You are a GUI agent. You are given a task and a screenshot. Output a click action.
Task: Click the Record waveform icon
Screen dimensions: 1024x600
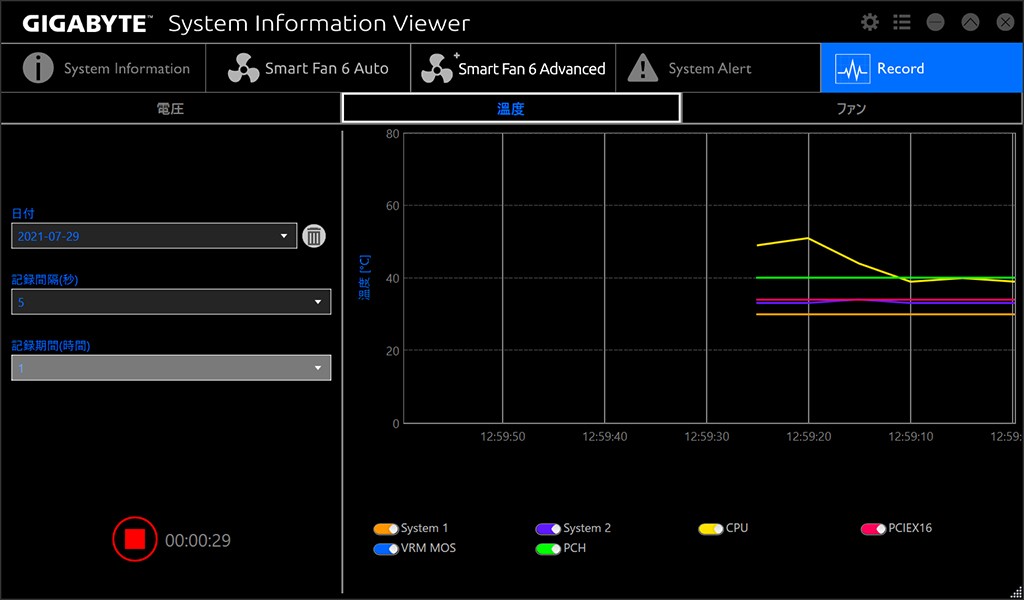(852, 69)
